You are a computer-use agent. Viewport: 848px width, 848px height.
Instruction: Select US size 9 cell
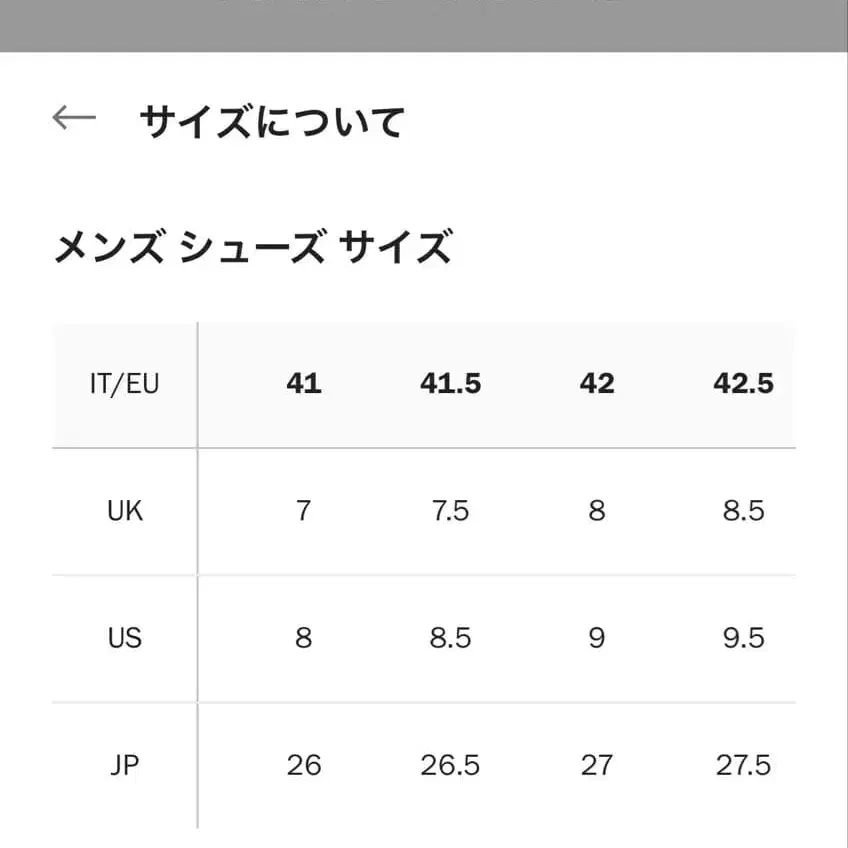pyautogui.click(x=596, y=637)
